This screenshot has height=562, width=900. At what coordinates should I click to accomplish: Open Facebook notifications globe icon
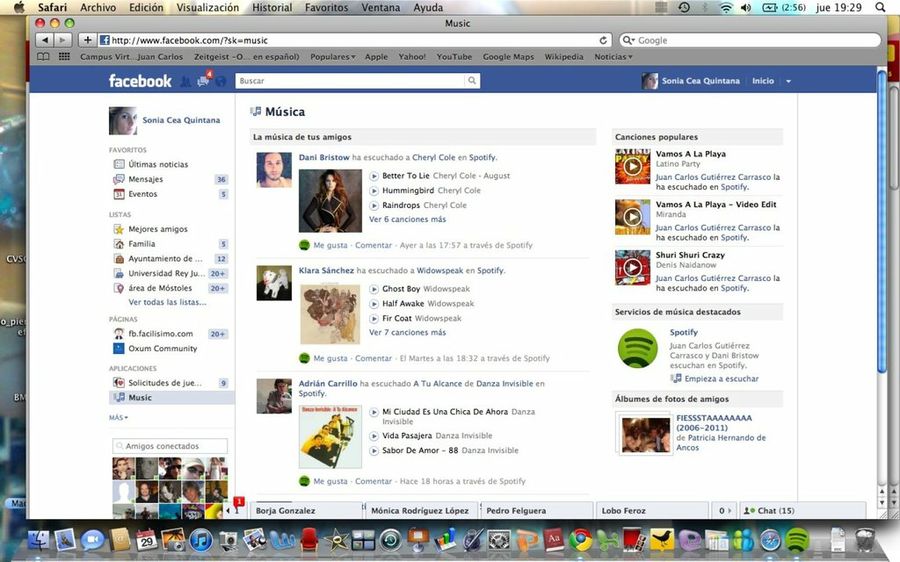point(221,82)
